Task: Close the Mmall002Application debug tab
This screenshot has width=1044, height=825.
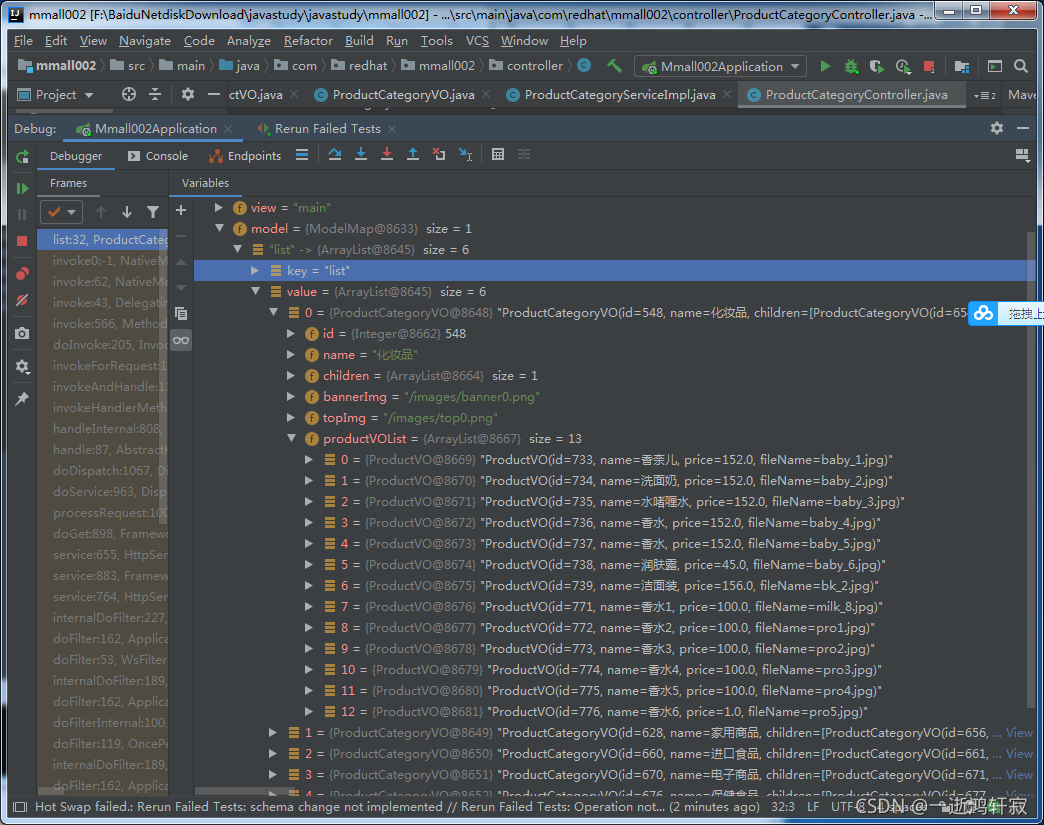Action: coord(228,129)
